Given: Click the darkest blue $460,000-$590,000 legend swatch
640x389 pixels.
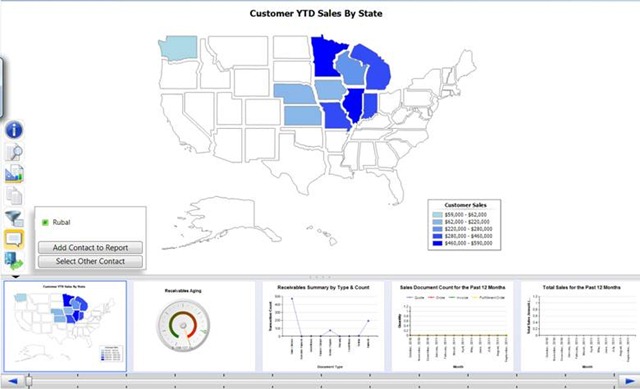Looking at the screenshot, I should click(437, 243).
